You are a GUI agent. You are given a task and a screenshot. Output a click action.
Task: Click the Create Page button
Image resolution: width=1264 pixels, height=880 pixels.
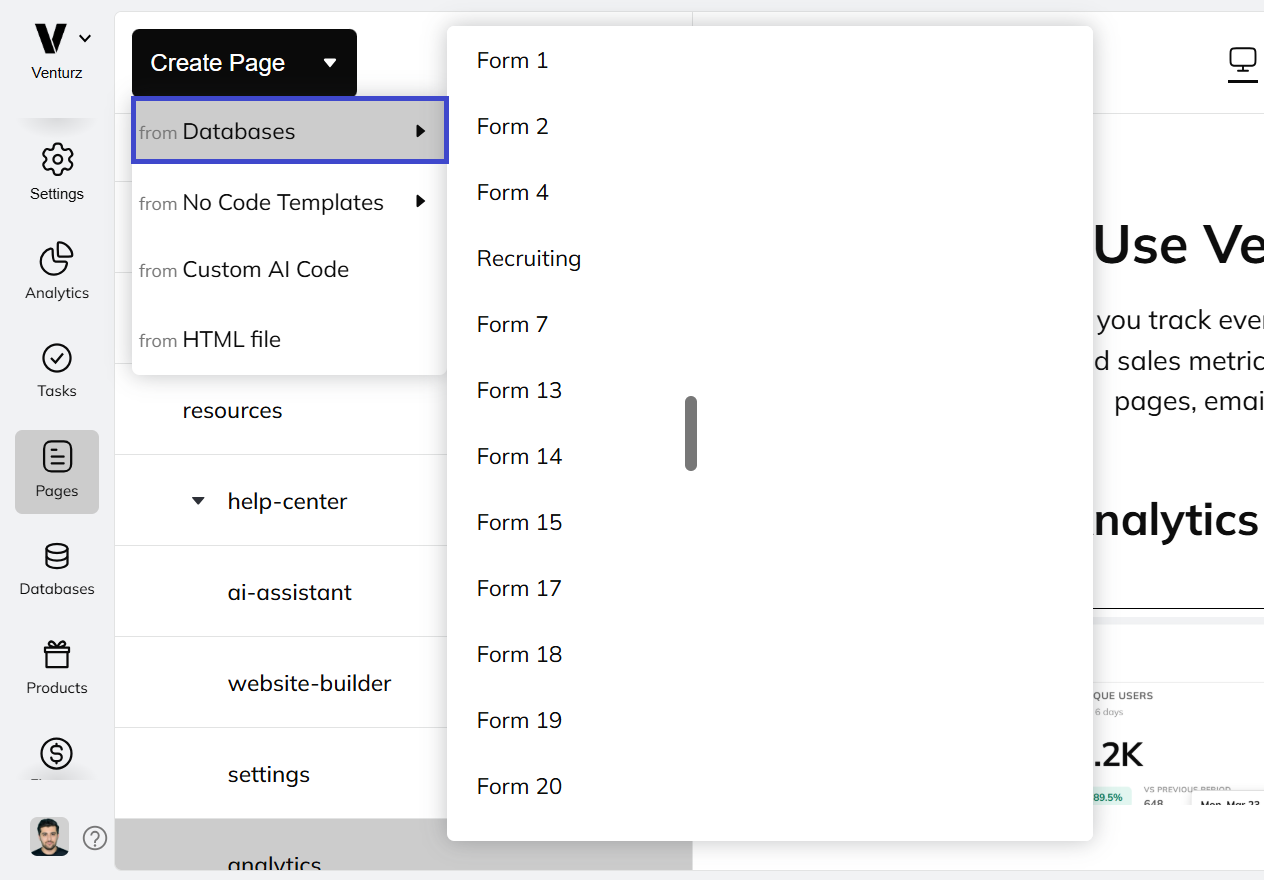pos(218,62)
